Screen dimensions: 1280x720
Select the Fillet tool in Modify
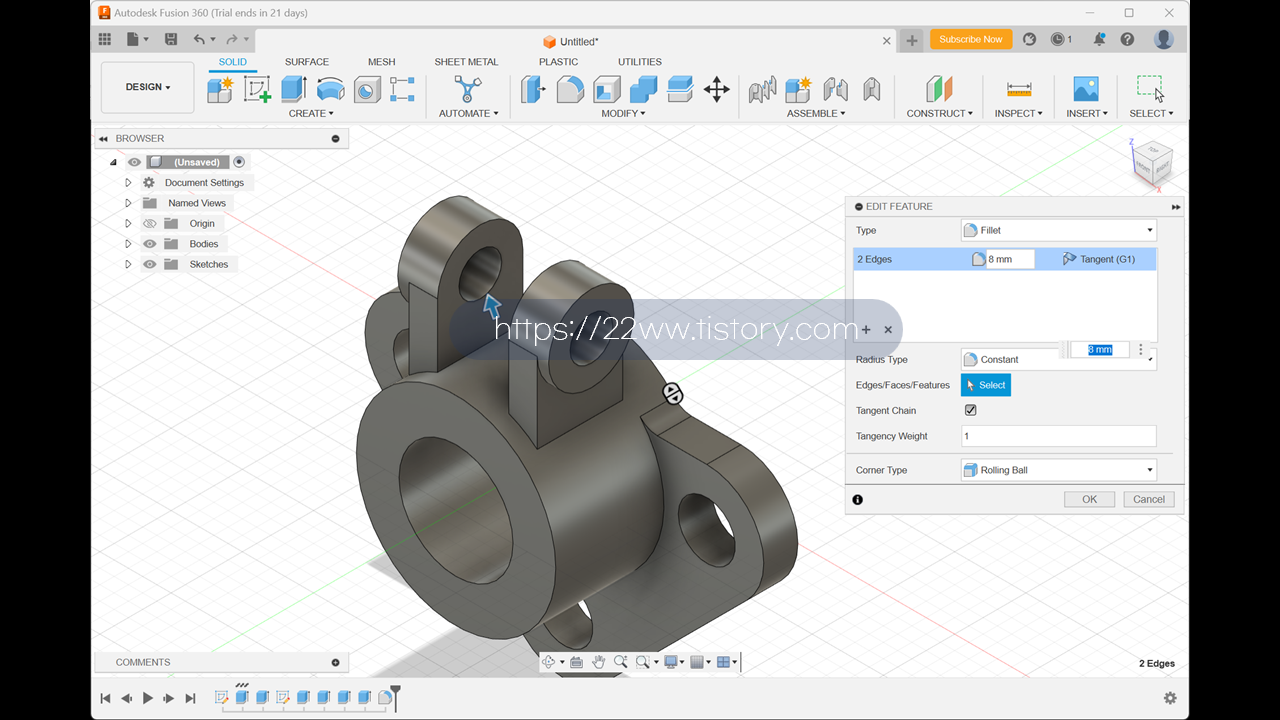pyautogui.click(x=570, y=89)
